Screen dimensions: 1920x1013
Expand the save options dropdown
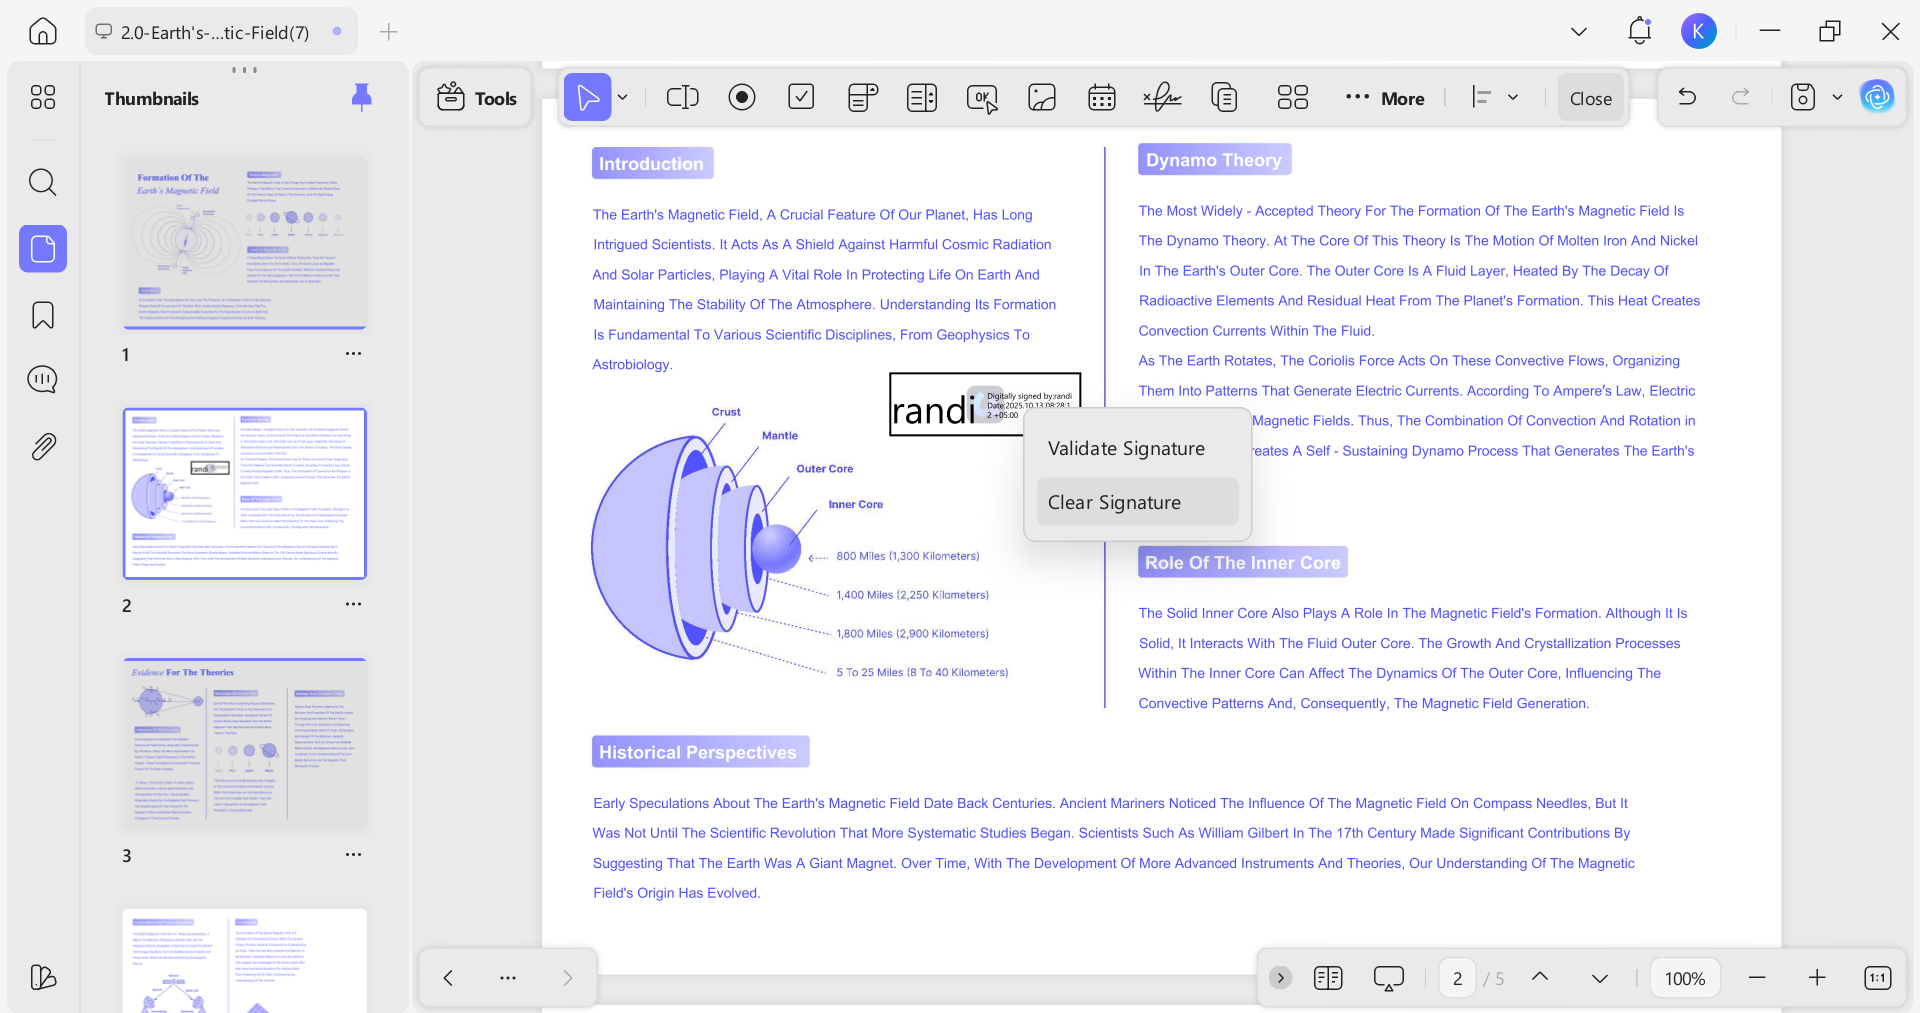click(x=1837, y=97)
